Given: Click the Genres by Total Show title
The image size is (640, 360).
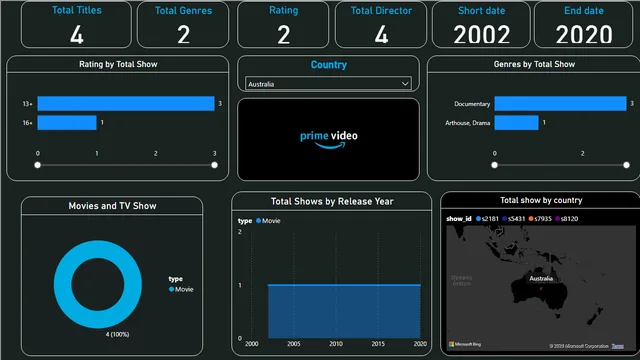Looking at the screenshot, I should click(534, 64).
